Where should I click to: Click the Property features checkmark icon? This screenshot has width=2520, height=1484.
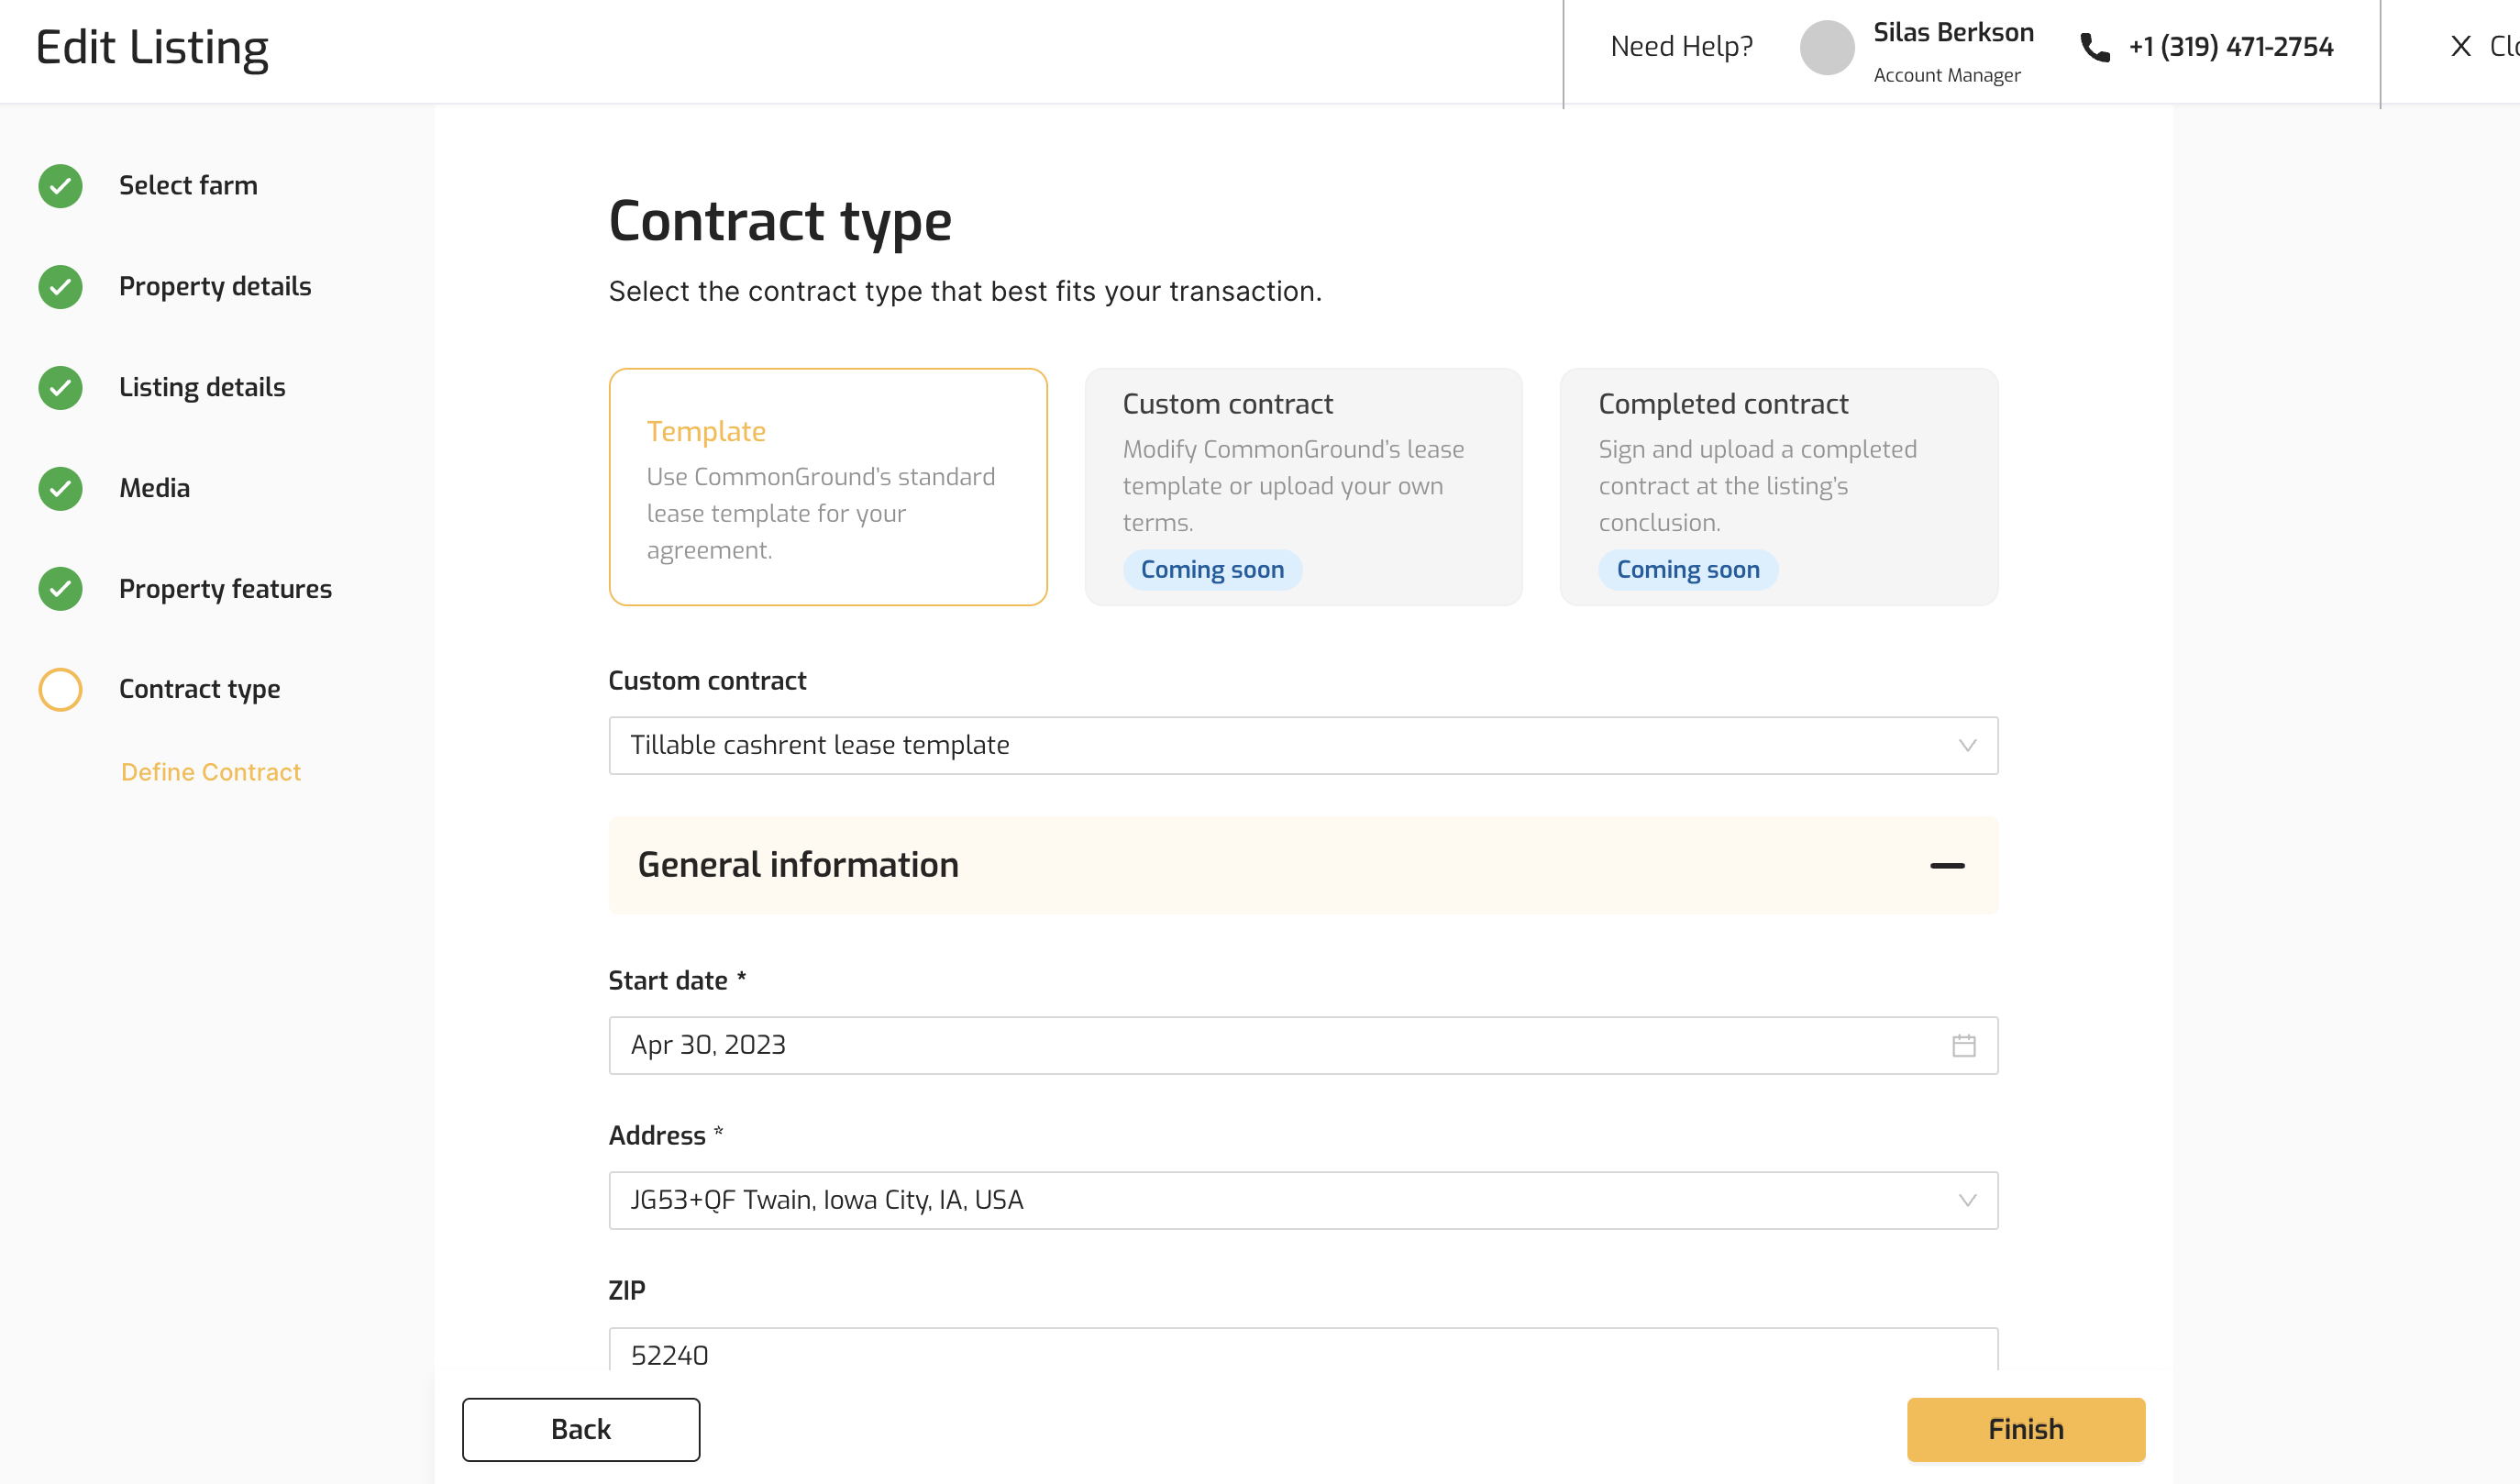(60, 589)
